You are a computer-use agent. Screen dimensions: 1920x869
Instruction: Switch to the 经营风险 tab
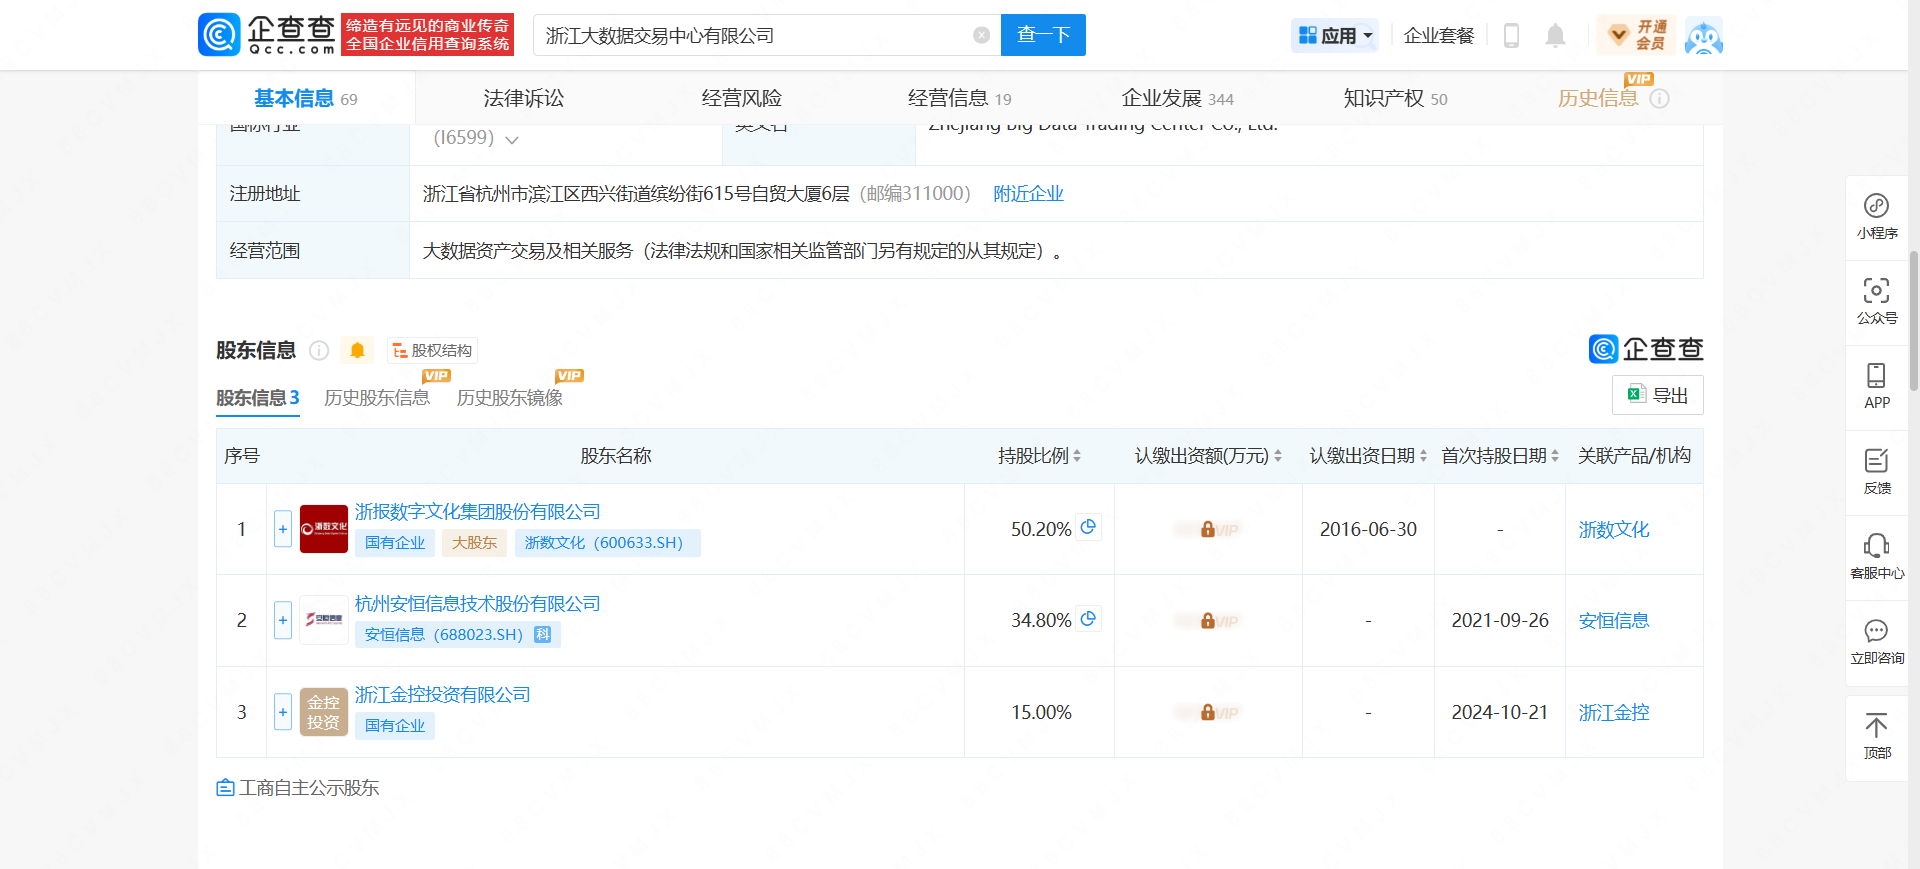pos(741,98)
